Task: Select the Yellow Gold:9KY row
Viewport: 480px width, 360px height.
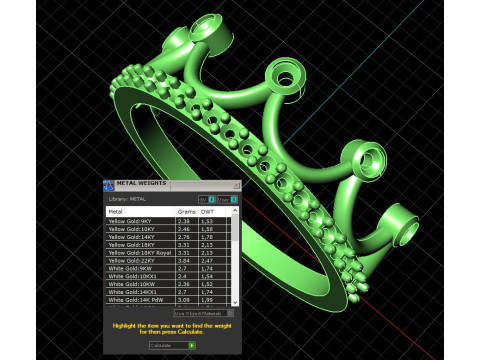Action: 168,221
